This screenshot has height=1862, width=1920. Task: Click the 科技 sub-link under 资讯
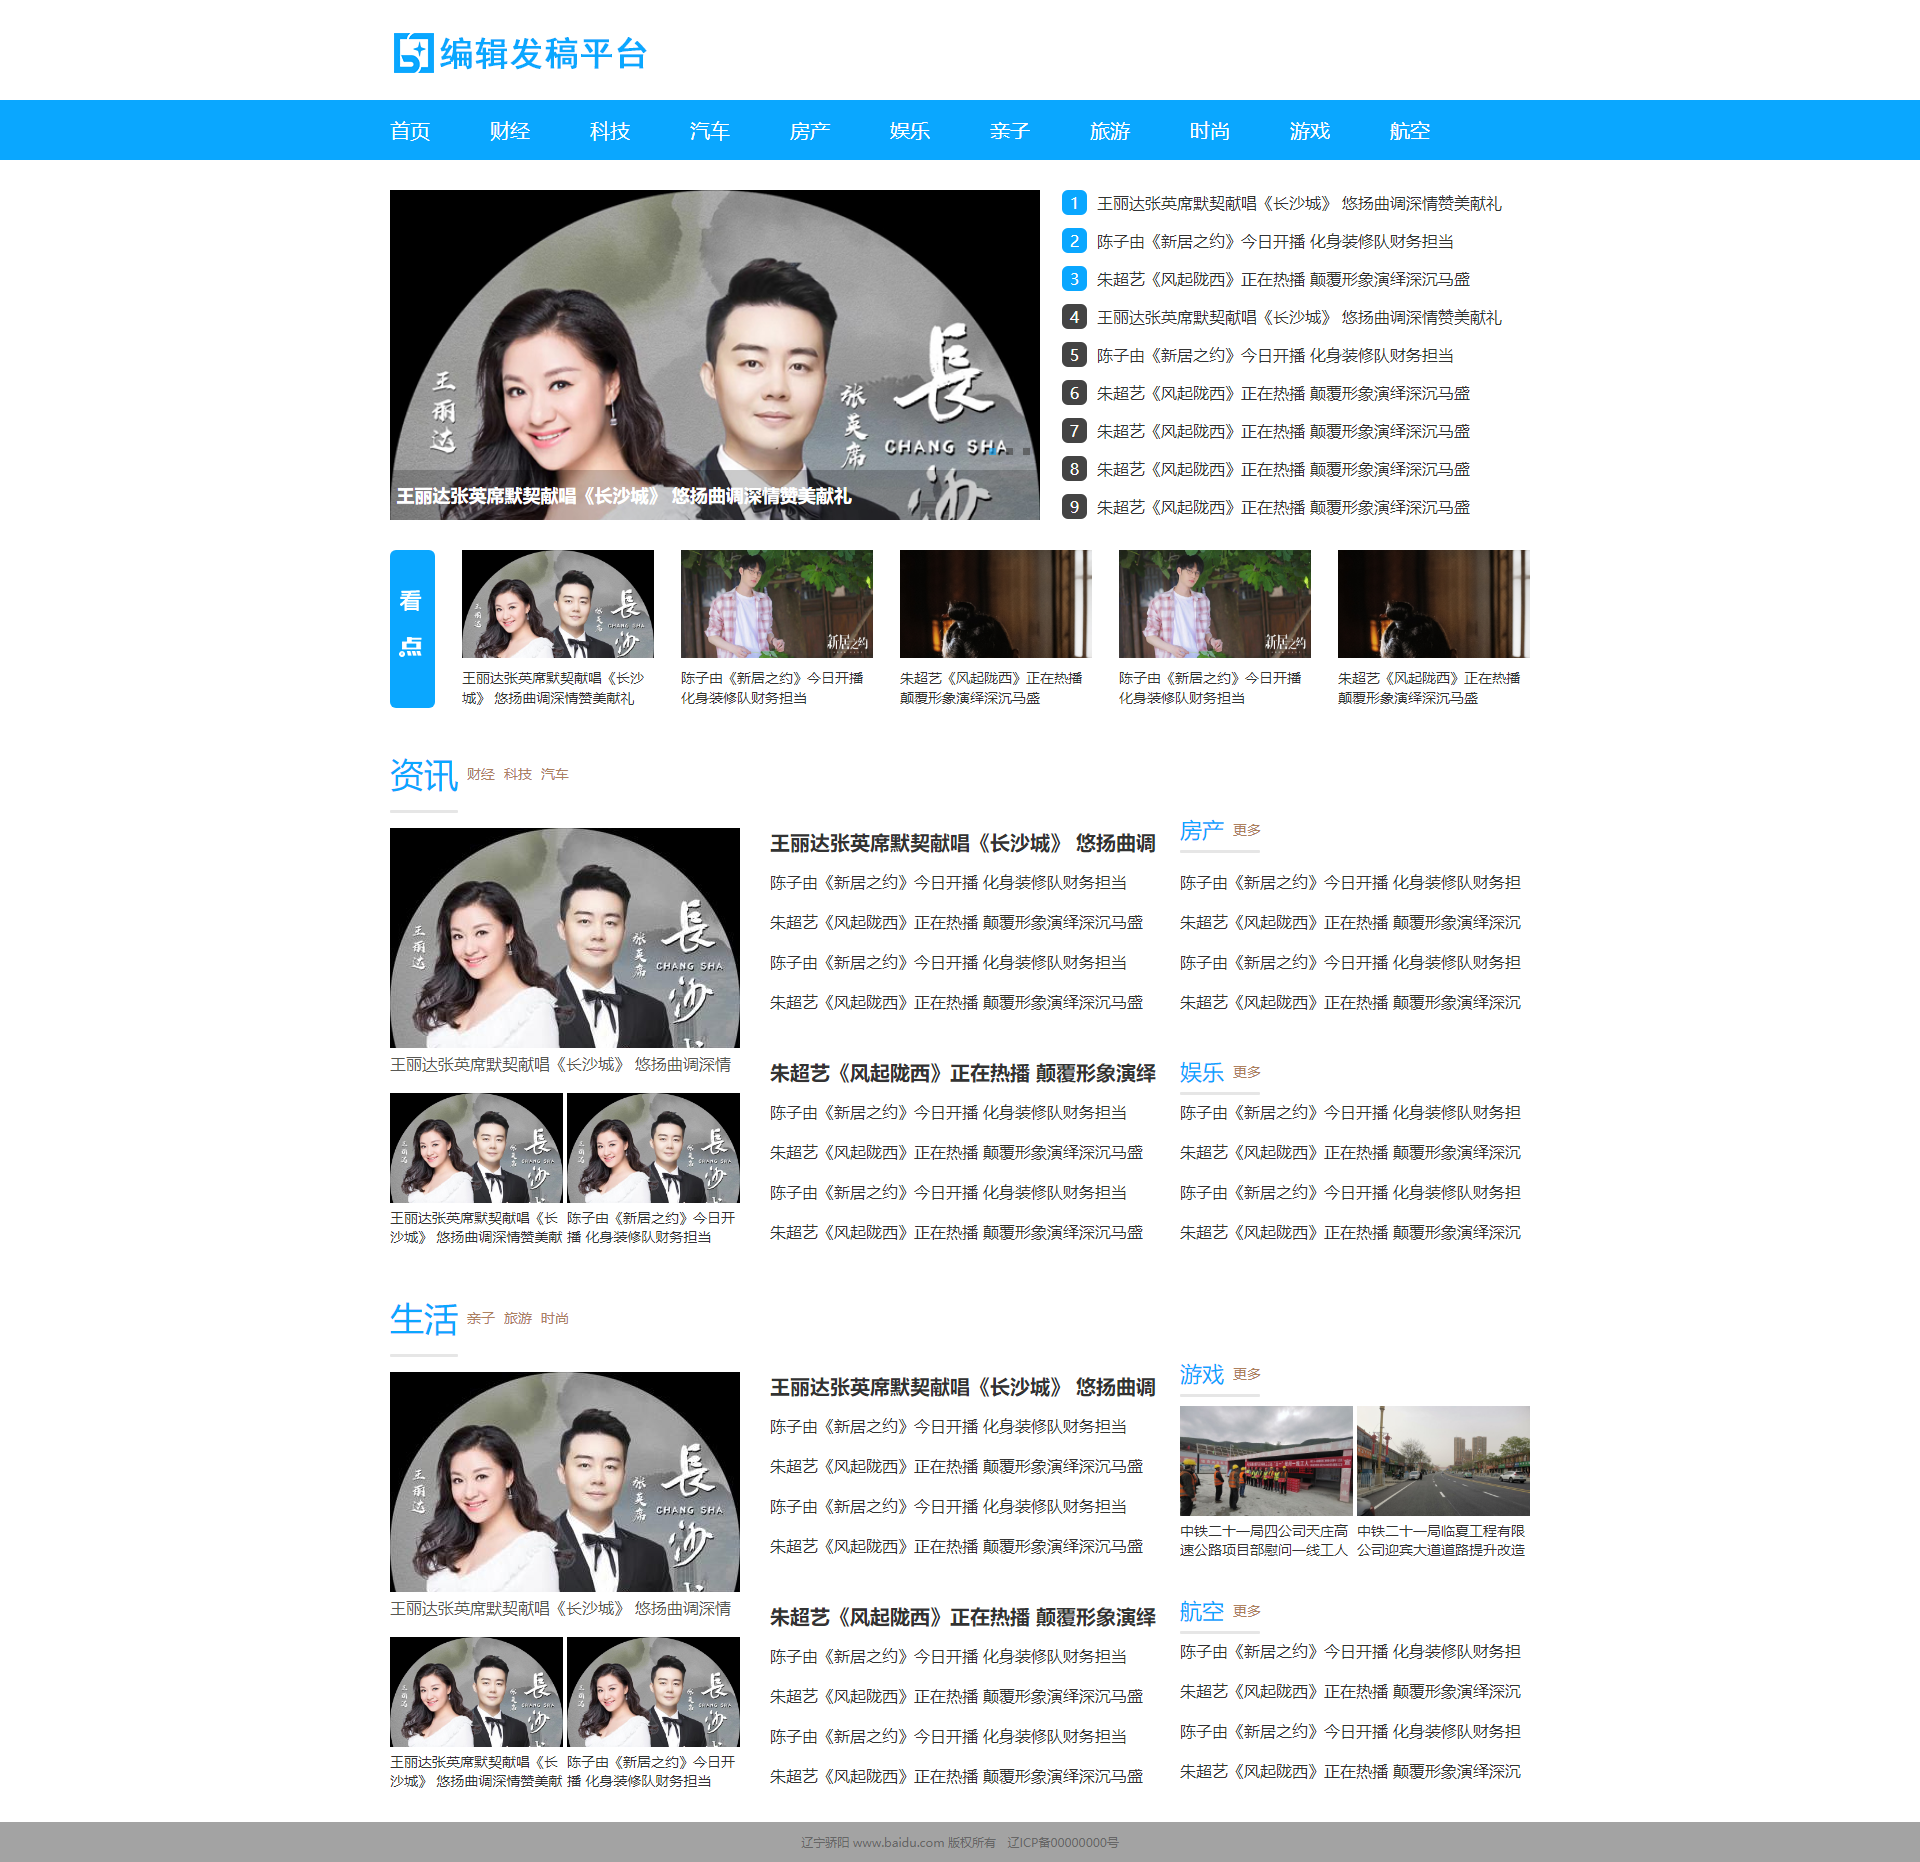tap(517, 774)
